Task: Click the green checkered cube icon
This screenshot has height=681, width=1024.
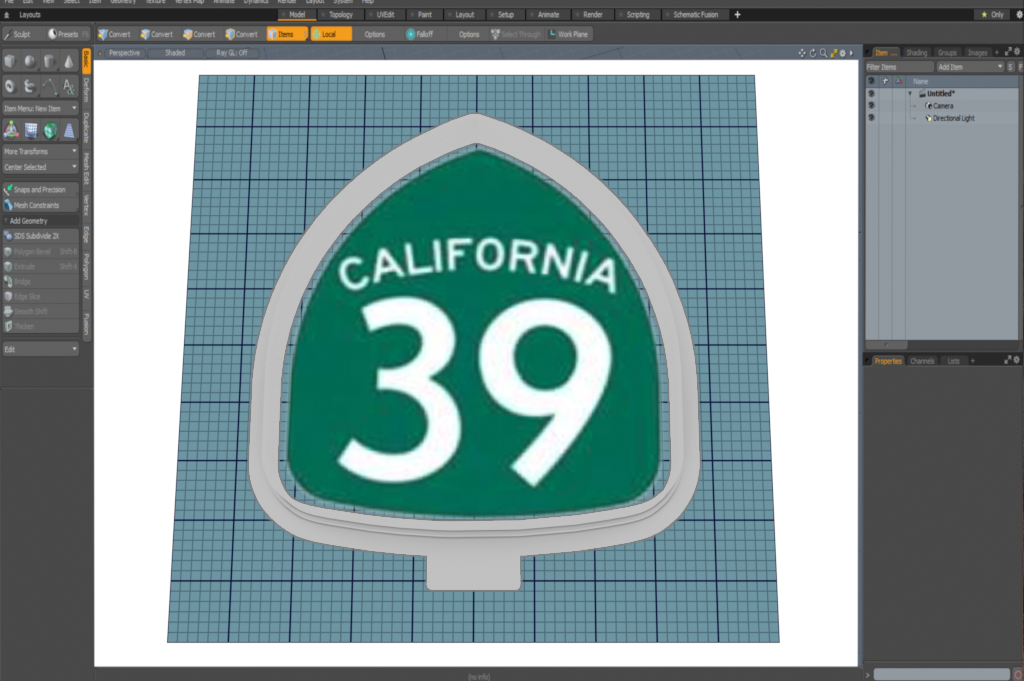Action: coord(50,130)
